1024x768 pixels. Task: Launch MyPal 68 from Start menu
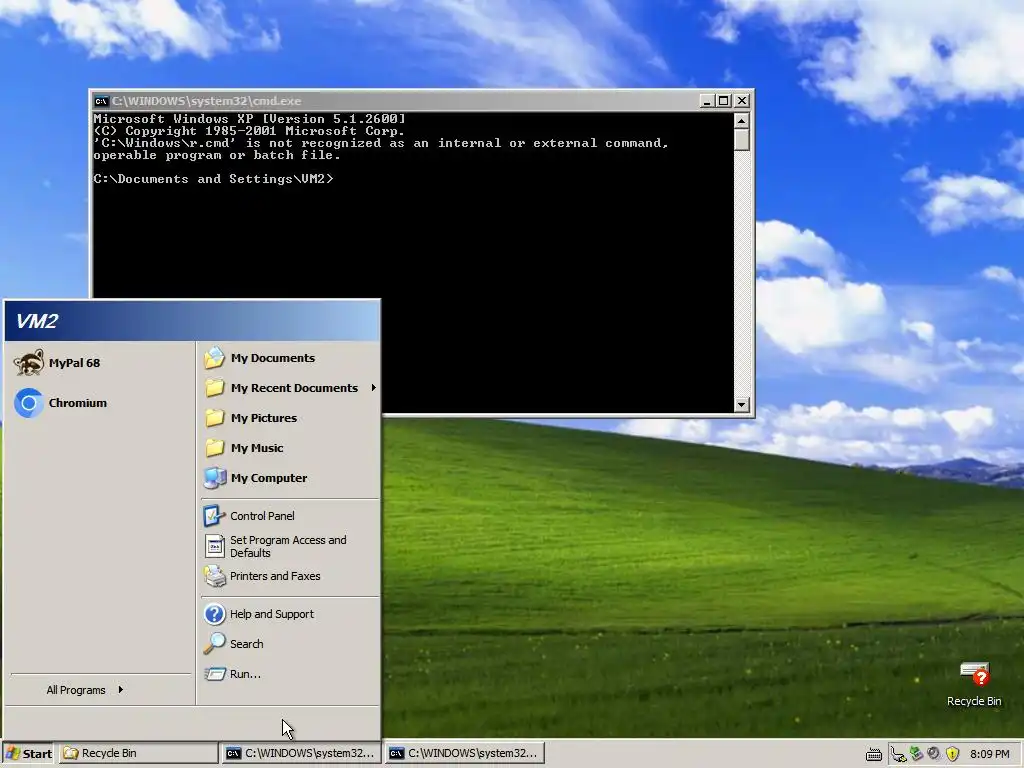(101, 363)
